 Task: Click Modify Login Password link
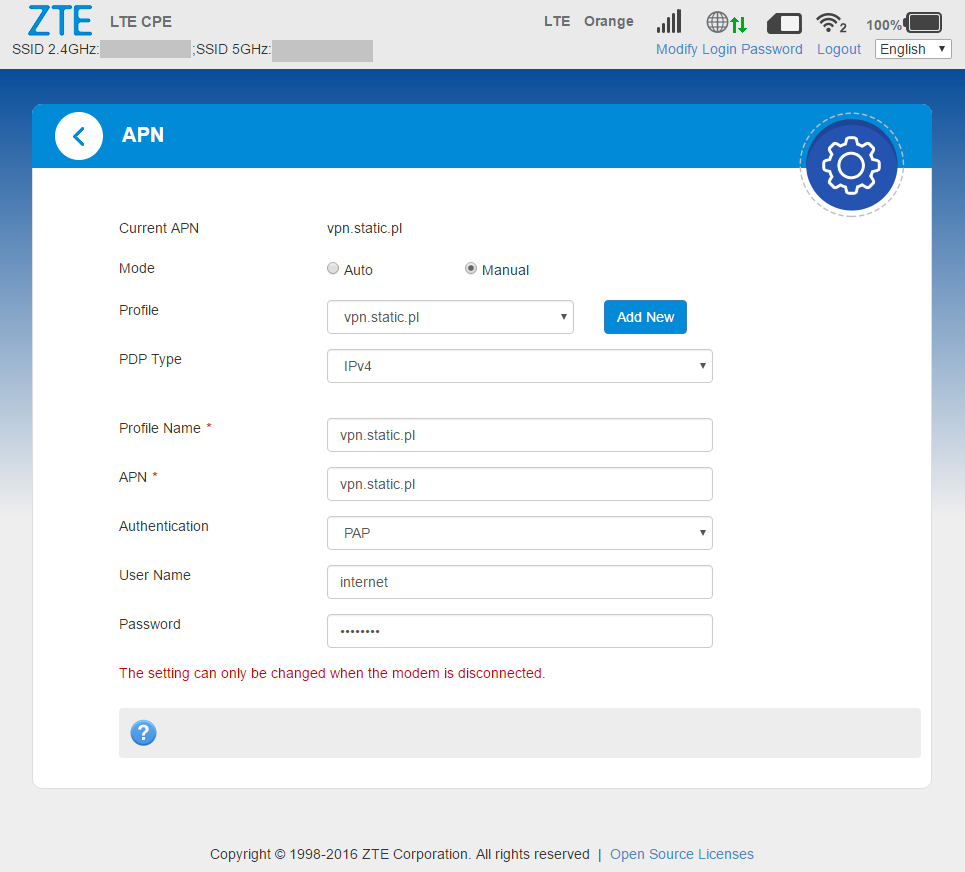point(729,49)
